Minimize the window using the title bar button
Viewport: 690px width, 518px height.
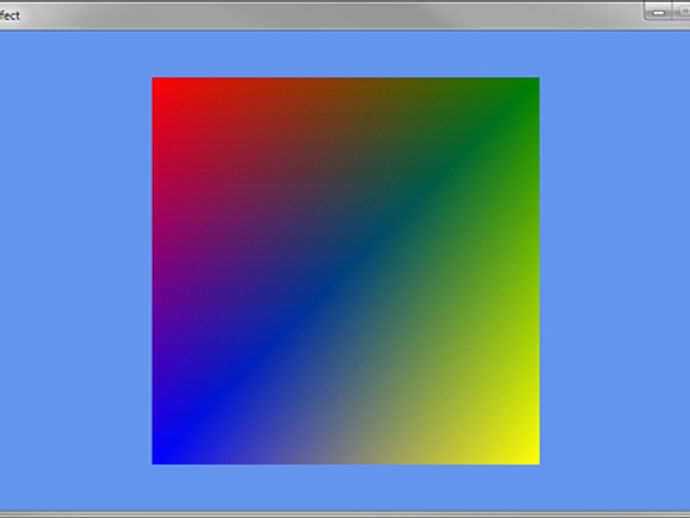point(658,11)
